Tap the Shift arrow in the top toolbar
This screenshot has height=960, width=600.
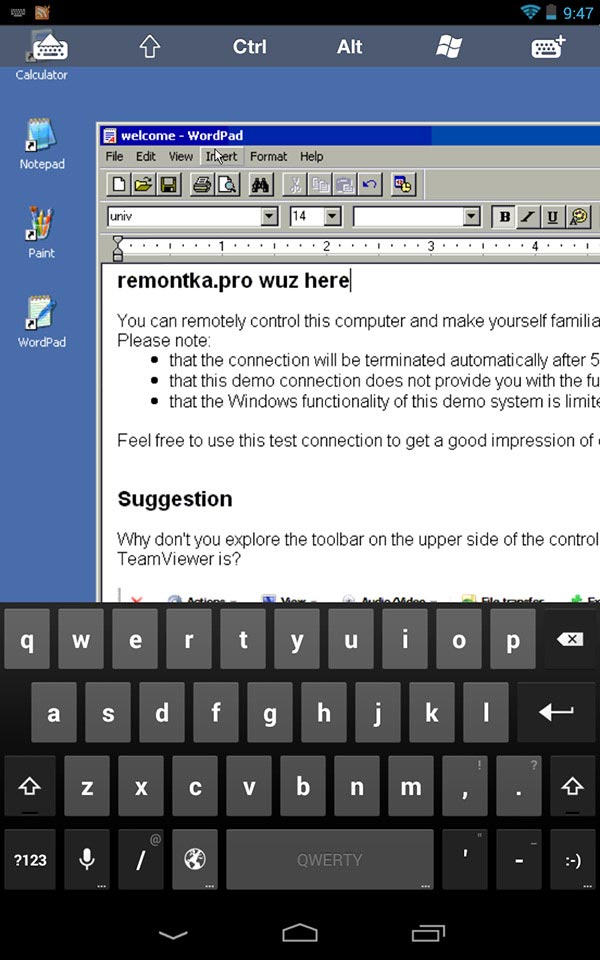coord(149,47)
